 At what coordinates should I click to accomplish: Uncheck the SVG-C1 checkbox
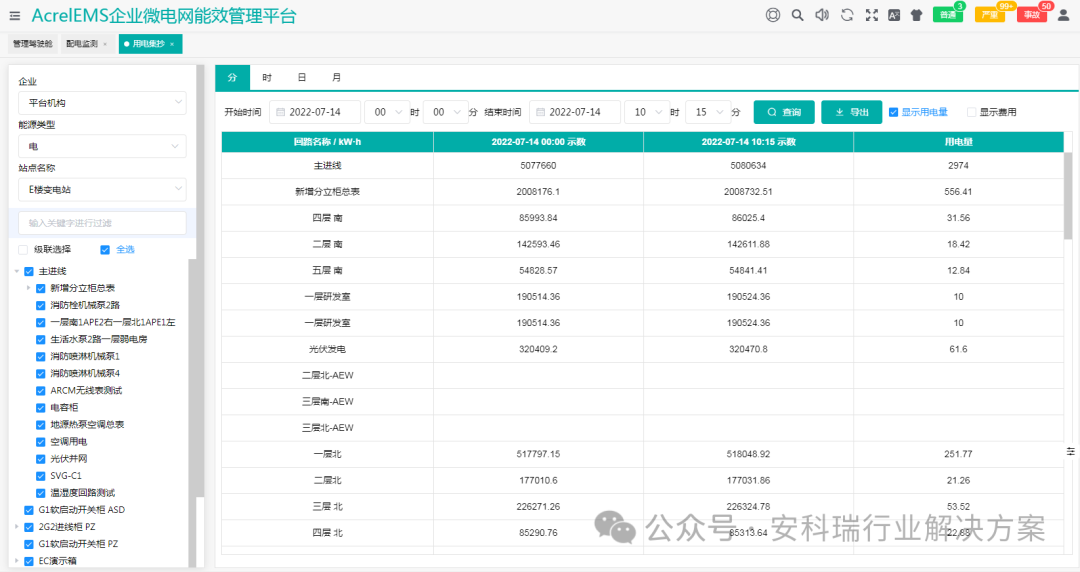(x=41, y=476)
